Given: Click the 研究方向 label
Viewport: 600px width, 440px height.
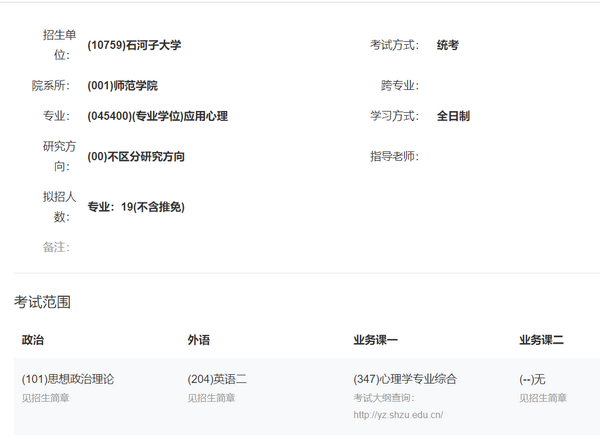Looking at the screenshot, I should [x=59, y=156].
